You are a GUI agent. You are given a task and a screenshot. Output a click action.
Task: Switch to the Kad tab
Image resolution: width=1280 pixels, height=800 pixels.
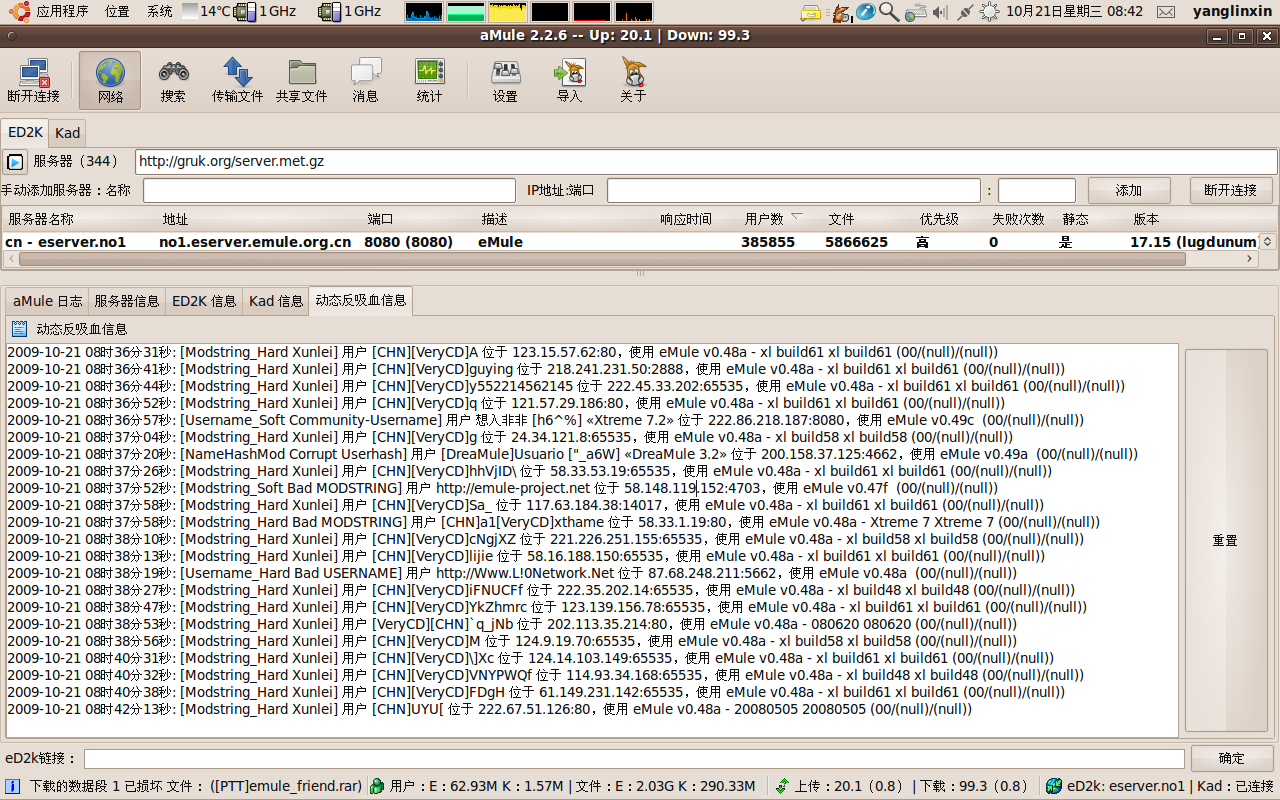point(68,133)
